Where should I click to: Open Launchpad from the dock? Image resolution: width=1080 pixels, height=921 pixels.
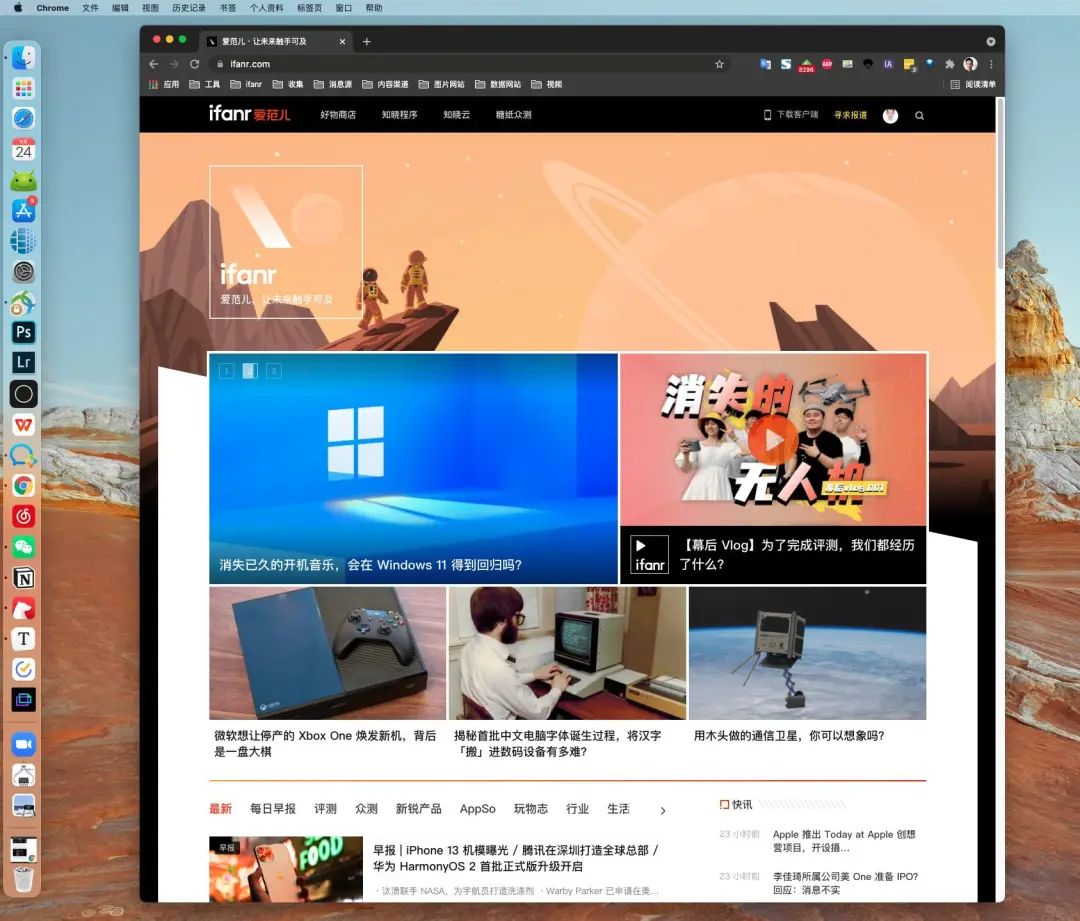click(x=23, y=88)
